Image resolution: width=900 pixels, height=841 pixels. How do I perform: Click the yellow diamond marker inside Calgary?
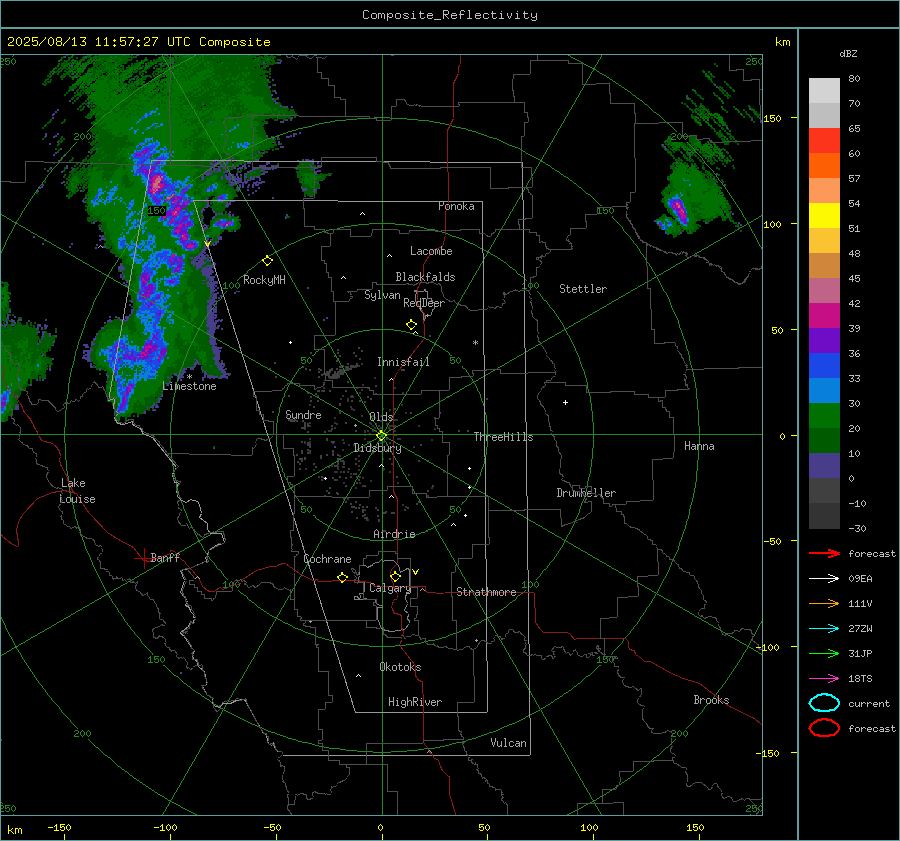click(x=395, y=576)
